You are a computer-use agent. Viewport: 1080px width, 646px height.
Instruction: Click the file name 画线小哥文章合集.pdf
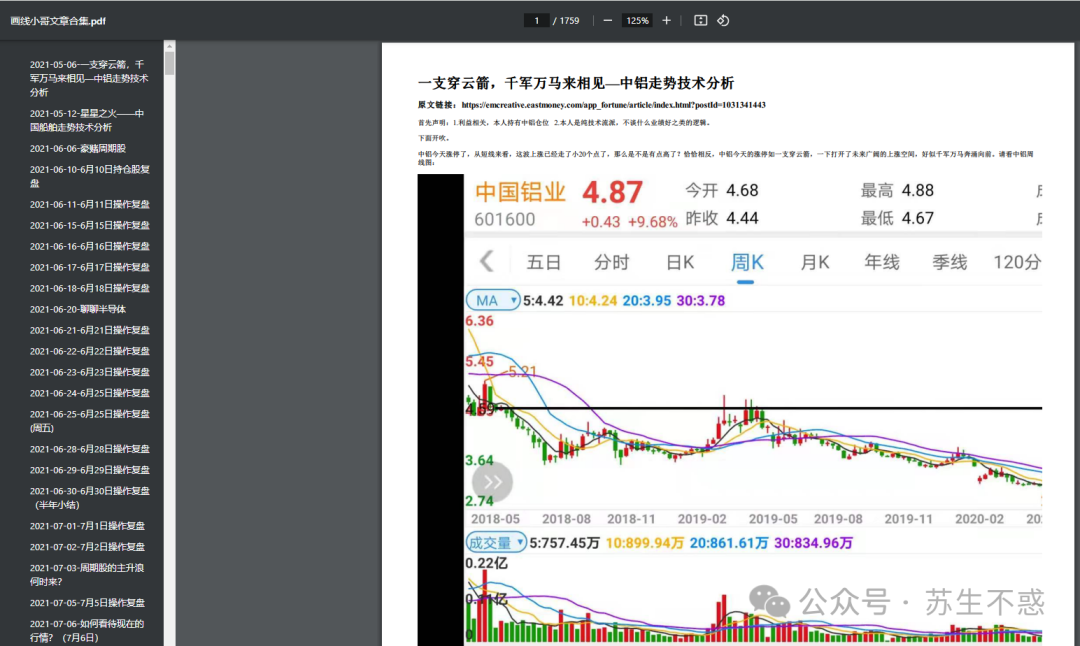(58, 21)
